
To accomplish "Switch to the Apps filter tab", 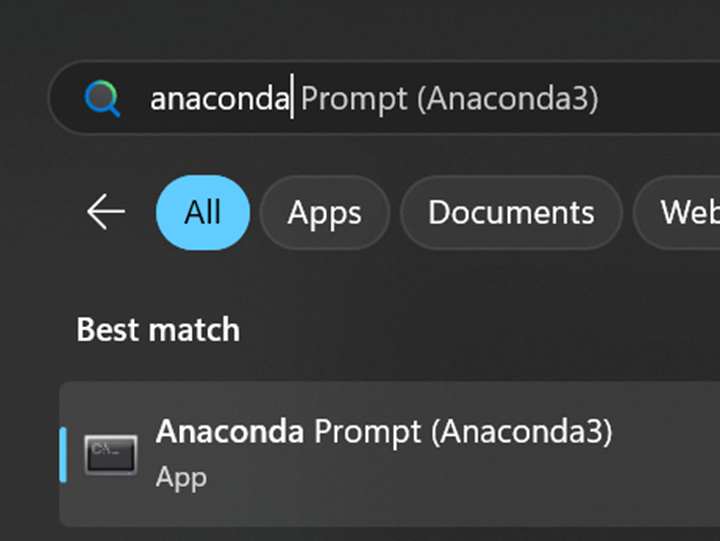I will (325, 213).
